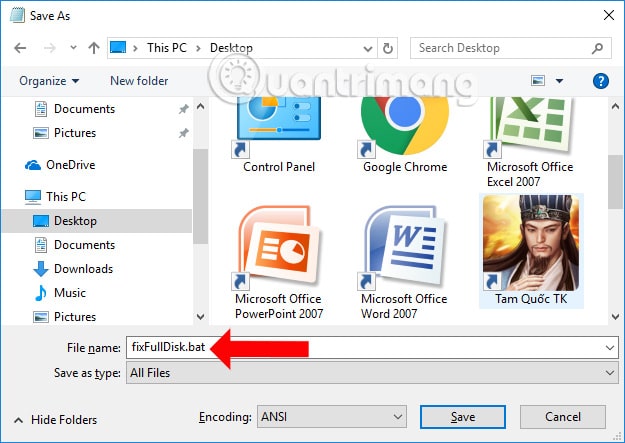Screen dimensions: 625x443
Task: Open the Save as type combo box
Action: coord(372,373)
